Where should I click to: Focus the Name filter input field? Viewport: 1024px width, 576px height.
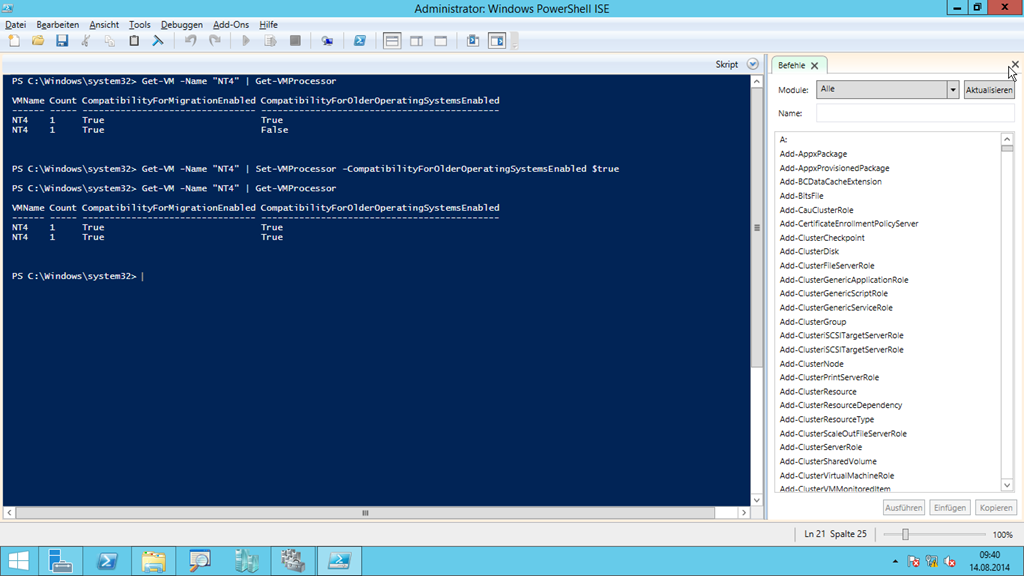coord(915,113)
